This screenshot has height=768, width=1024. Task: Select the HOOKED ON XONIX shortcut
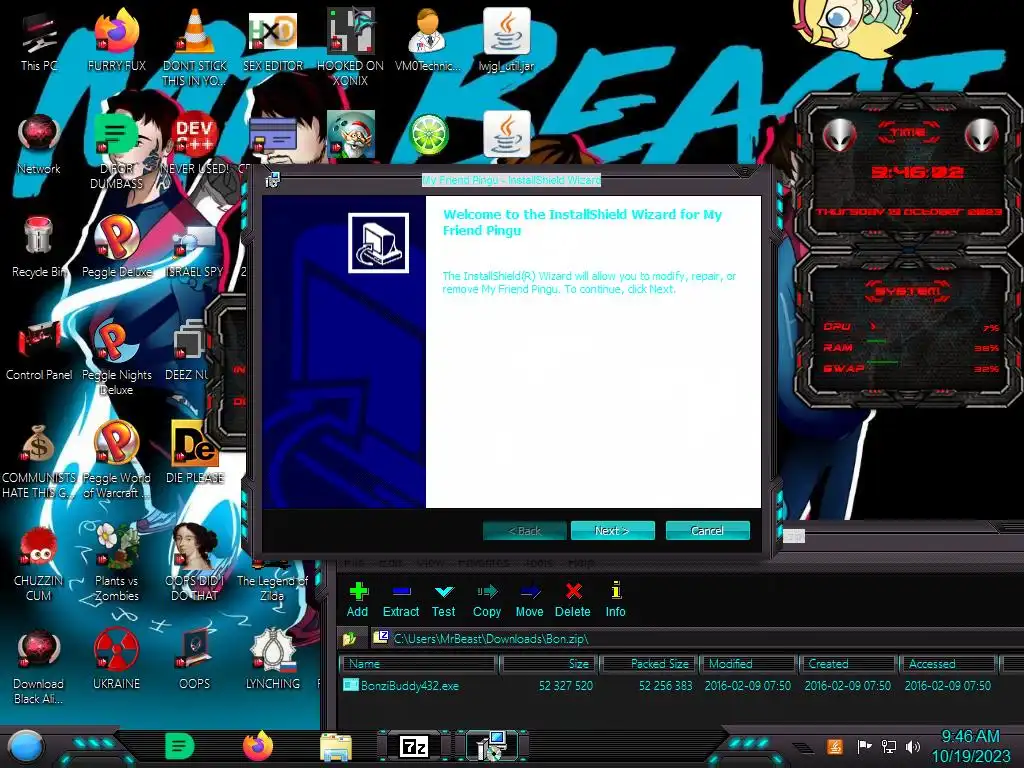click(x=350, y=47)
